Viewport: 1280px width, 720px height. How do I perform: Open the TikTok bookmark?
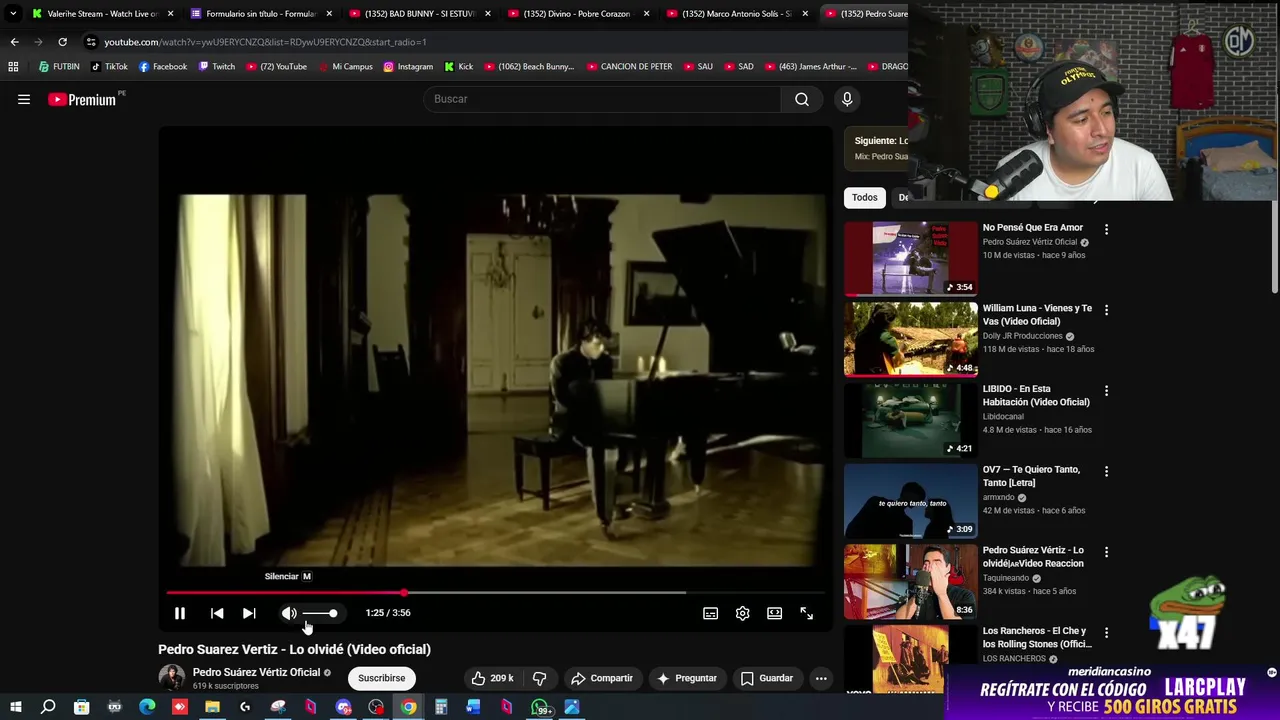[x=109, y=67]
